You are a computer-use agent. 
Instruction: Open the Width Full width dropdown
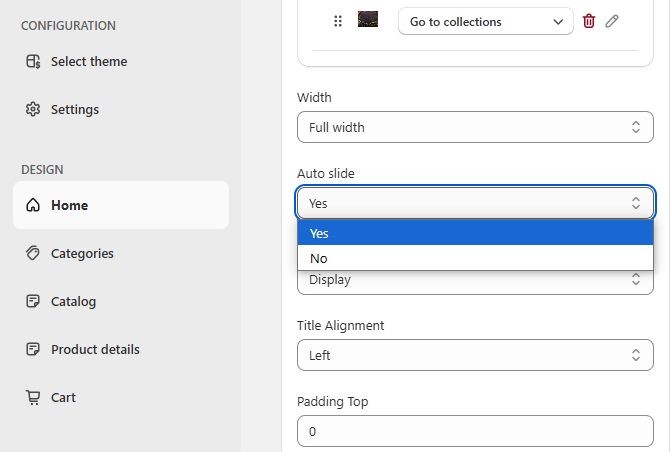coord(475,127)
